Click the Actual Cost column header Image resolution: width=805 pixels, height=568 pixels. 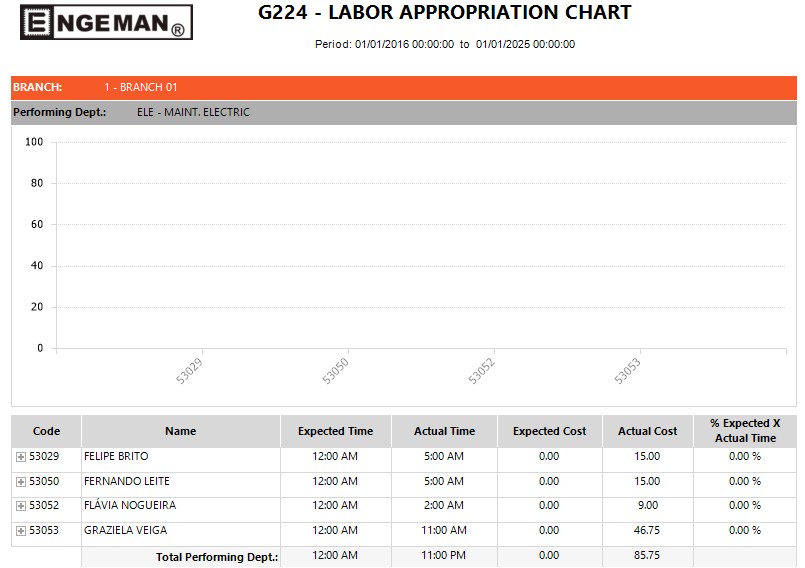click(x=647, y=432)
